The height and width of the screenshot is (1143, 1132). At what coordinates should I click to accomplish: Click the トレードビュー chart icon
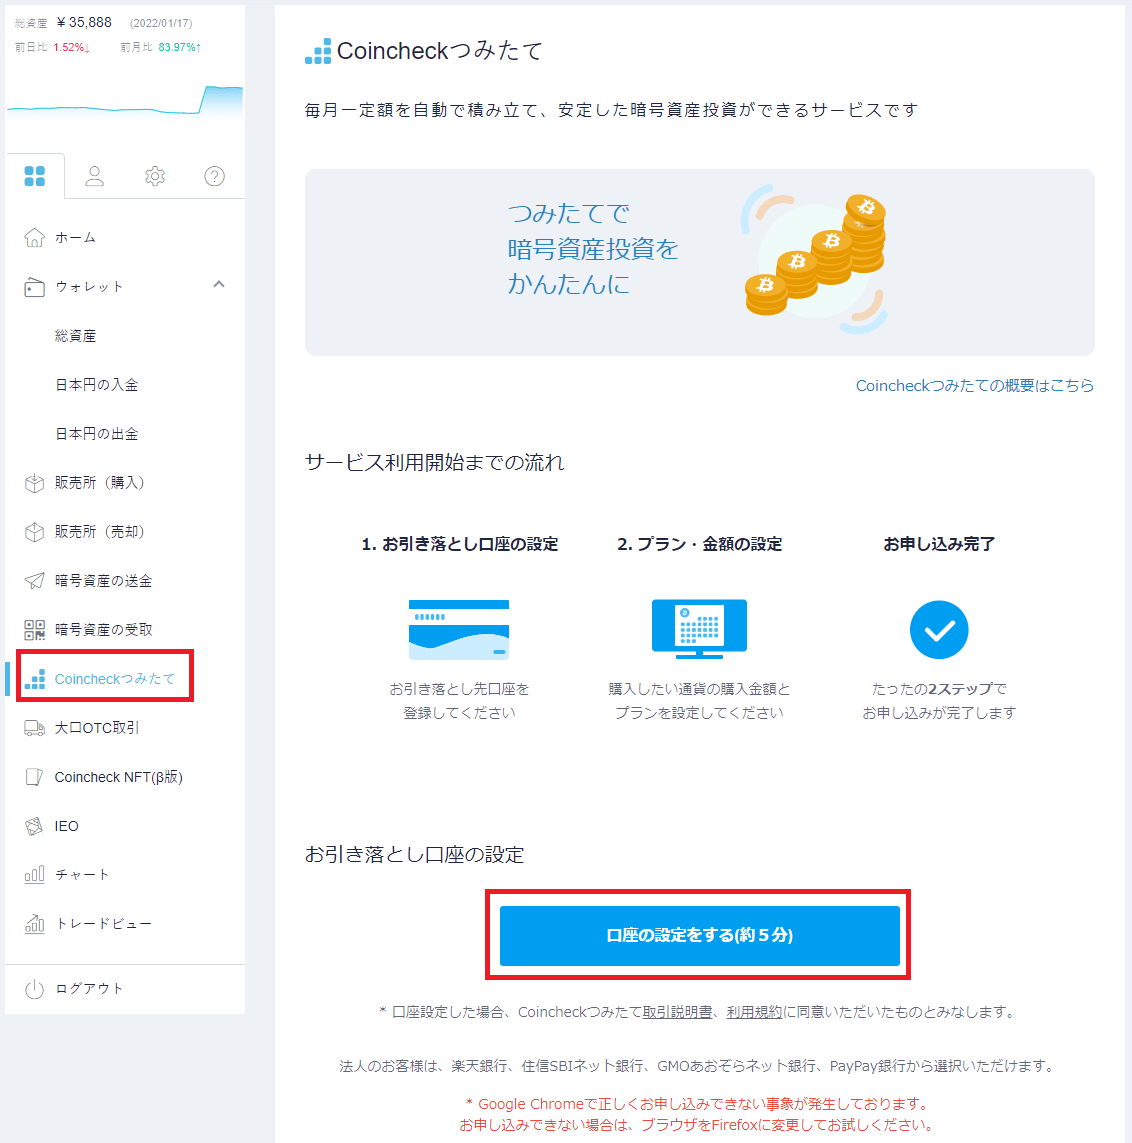pos(34,924)
